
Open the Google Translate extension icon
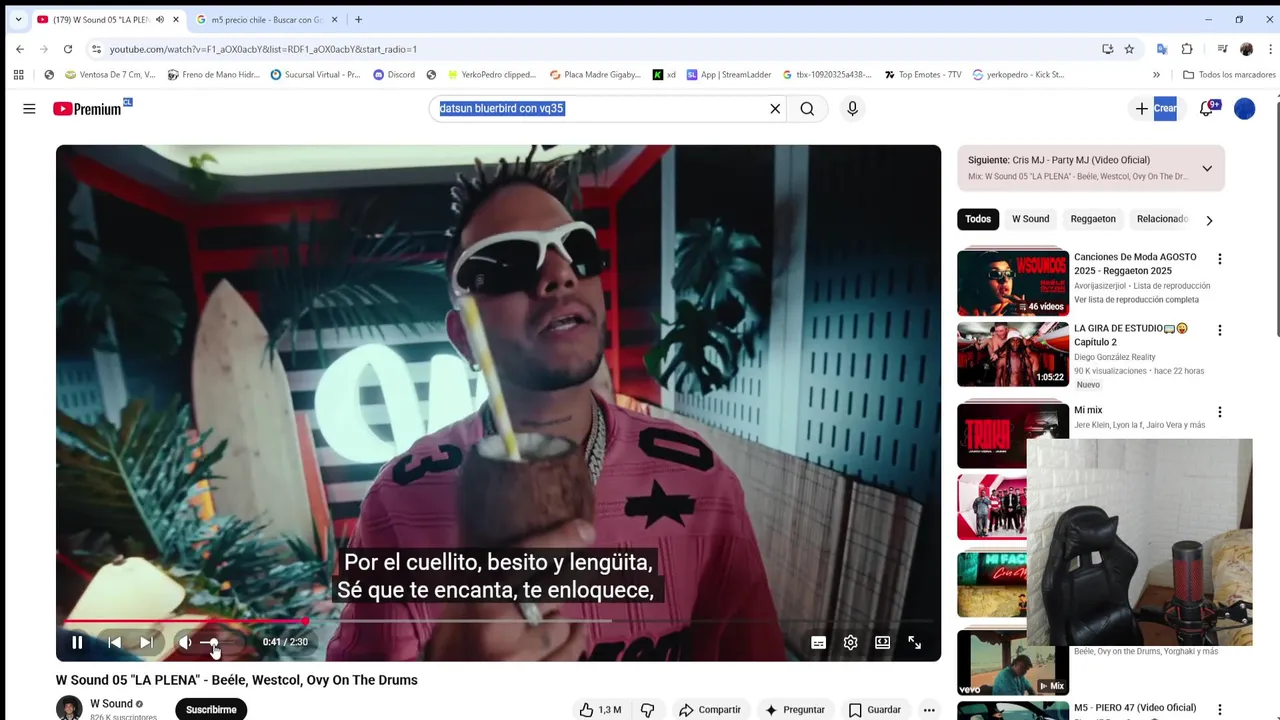coord(1161,49)
